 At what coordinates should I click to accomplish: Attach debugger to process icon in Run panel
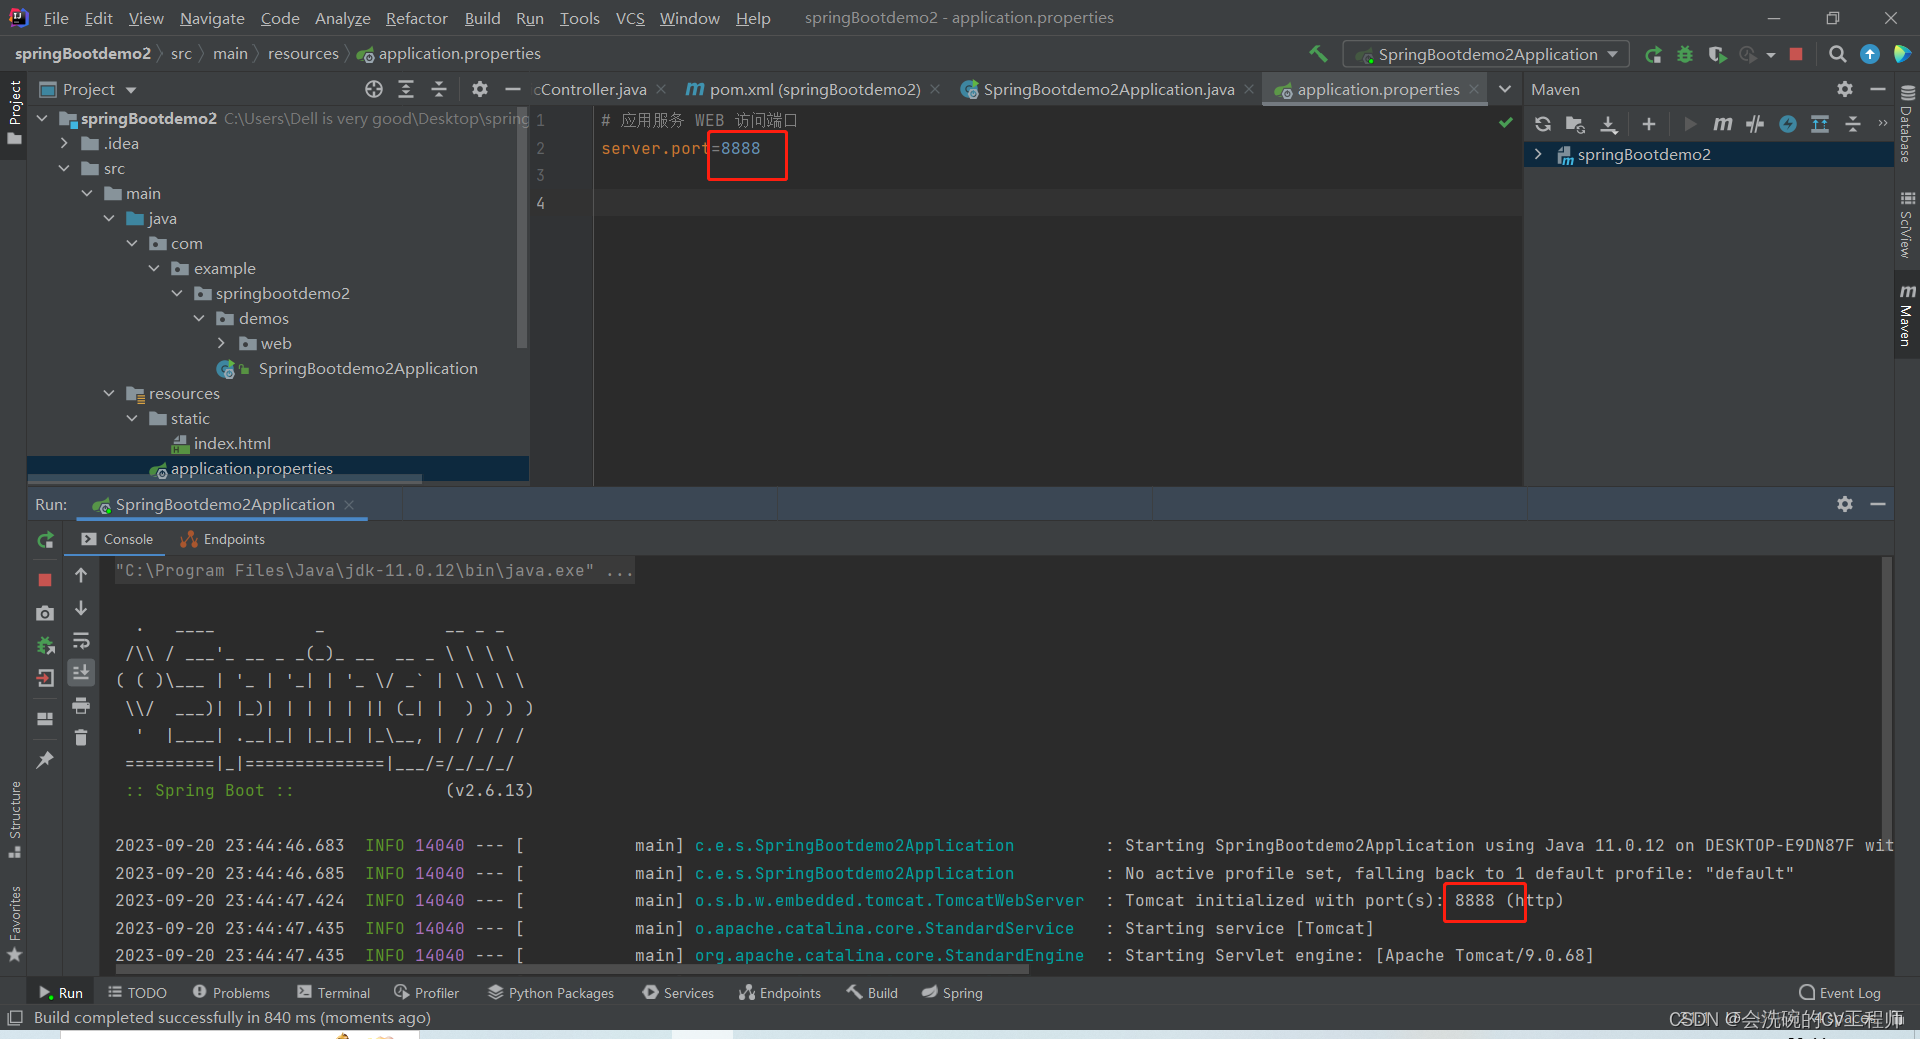[x=45, y=646]
